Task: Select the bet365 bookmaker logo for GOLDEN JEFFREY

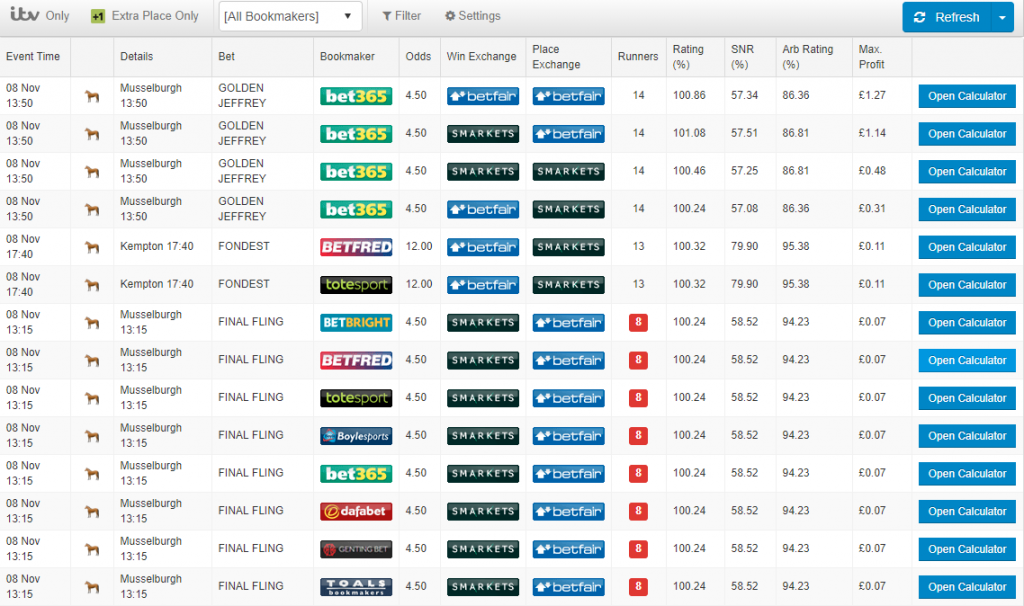Action: (x=355, y=95)
